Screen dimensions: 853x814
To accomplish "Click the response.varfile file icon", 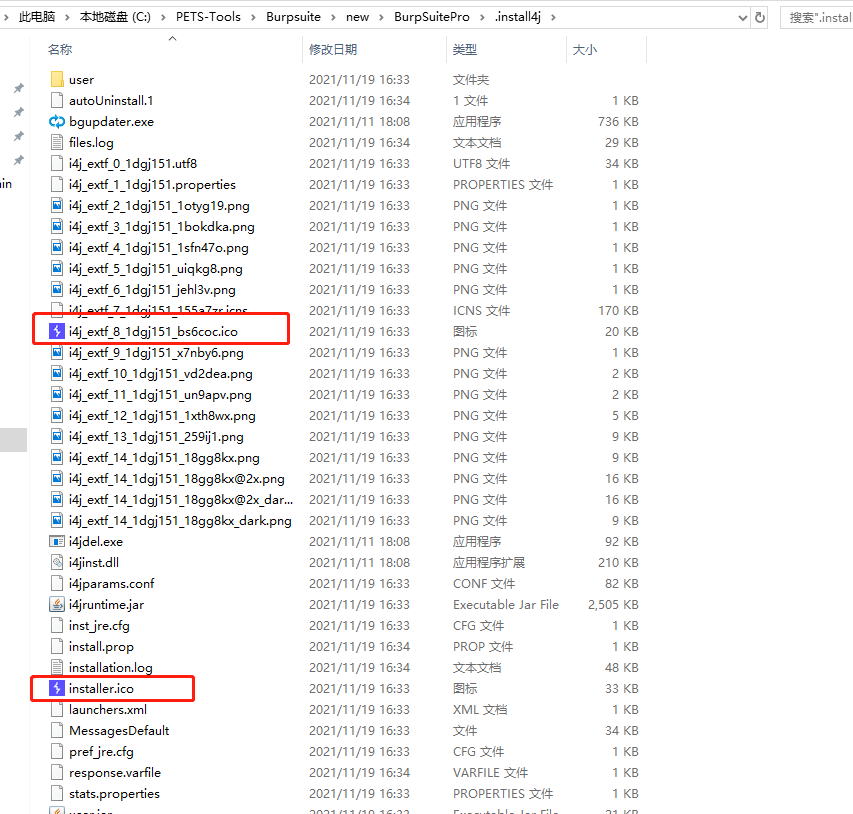I will (57, 773).
